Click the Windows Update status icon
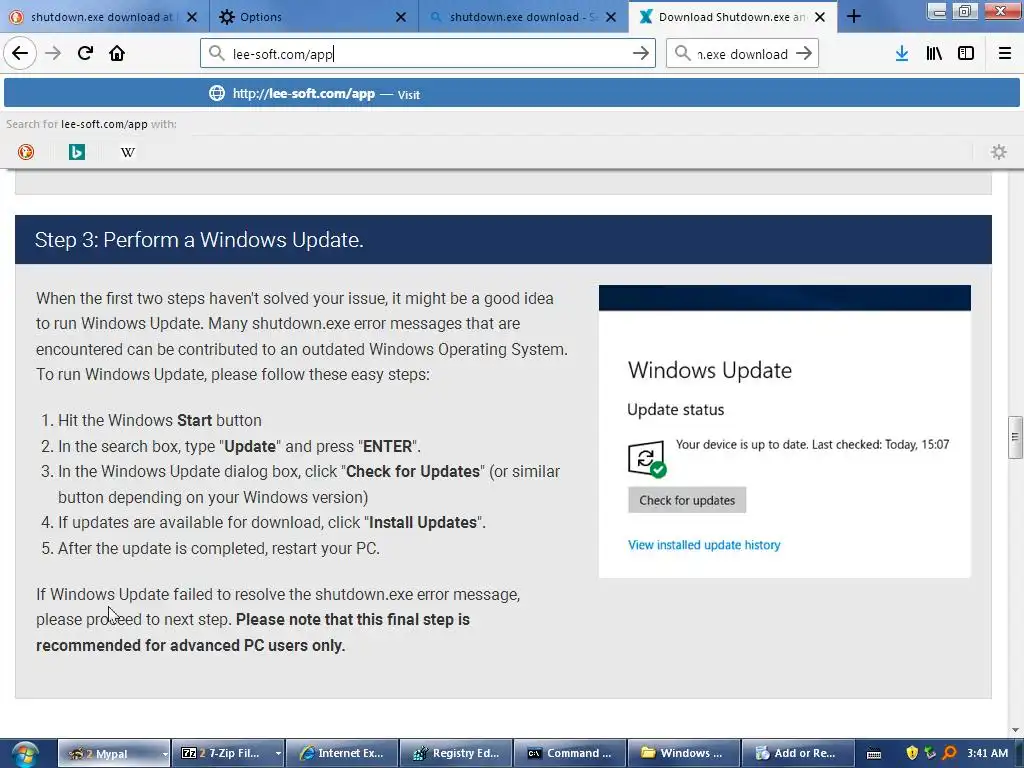The image size is (1024, 768). tap(647, 458)
